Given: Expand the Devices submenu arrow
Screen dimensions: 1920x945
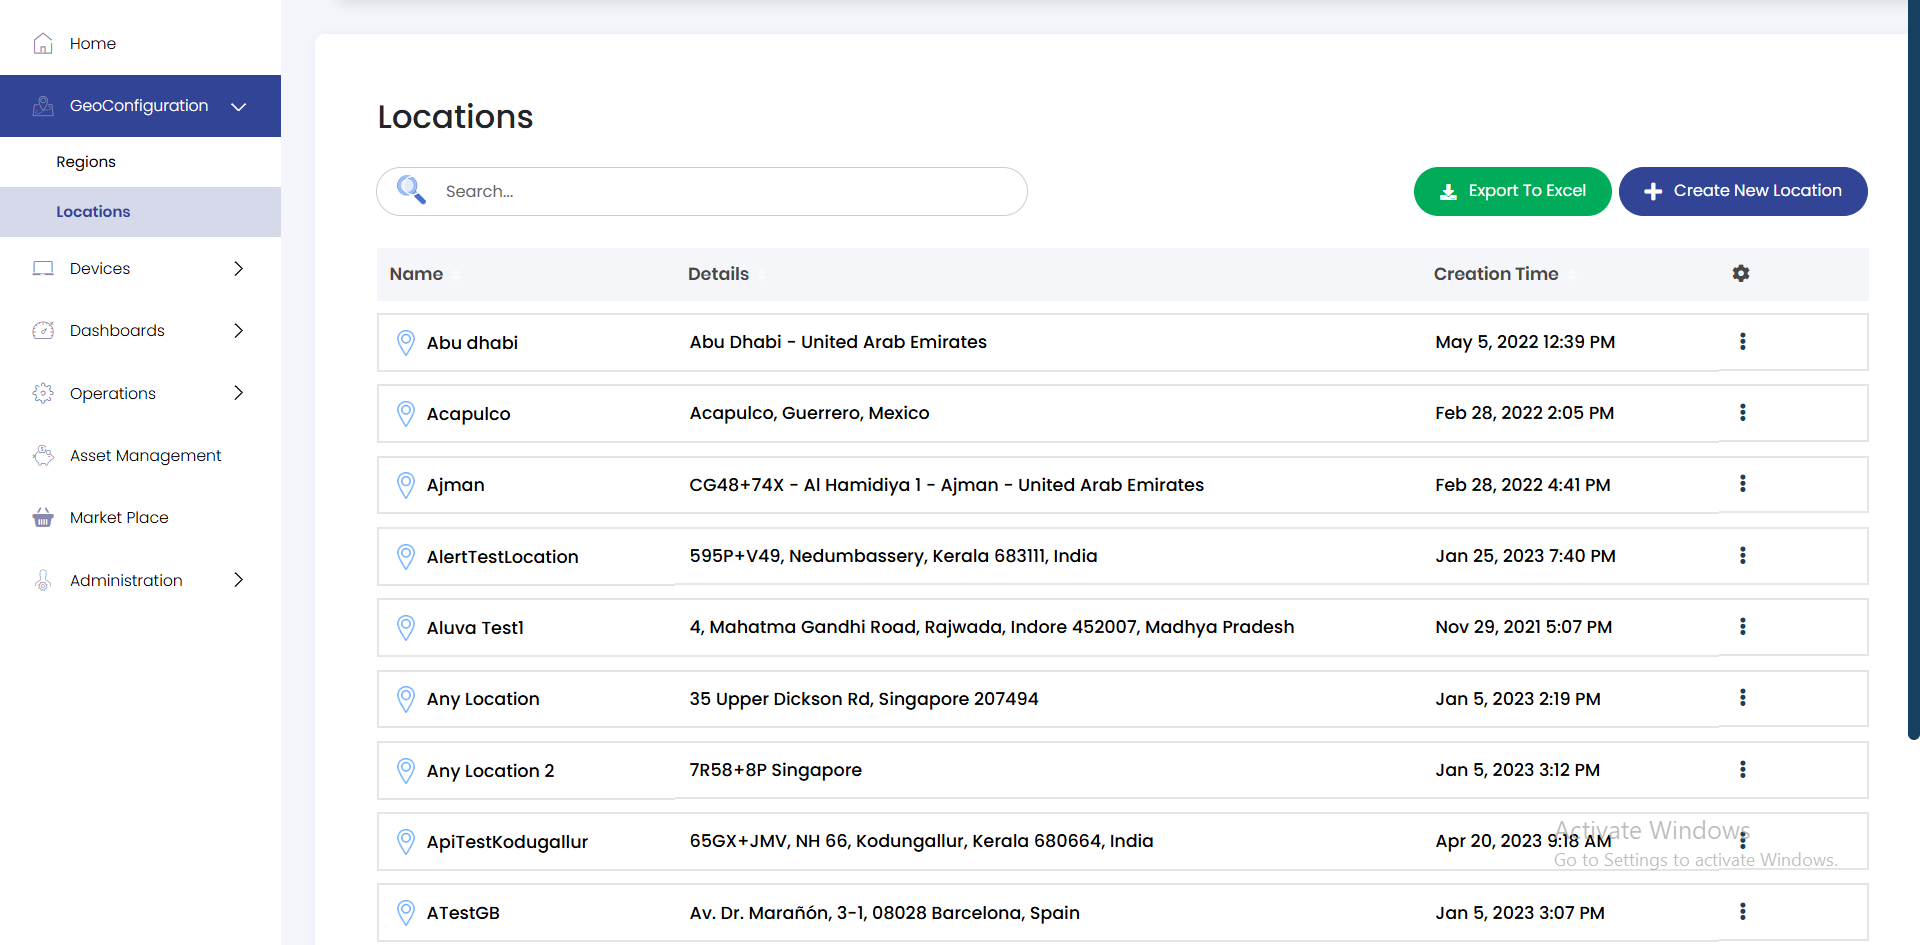Looking at the screenshot, I should click(x=238, y=269).
